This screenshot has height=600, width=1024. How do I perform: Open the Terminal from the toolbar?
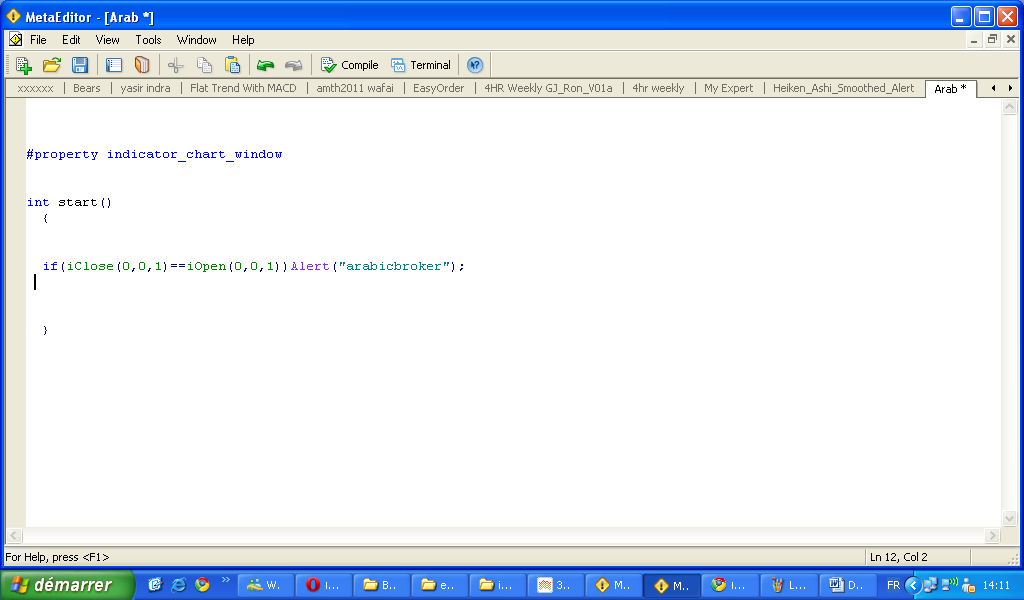421,65
